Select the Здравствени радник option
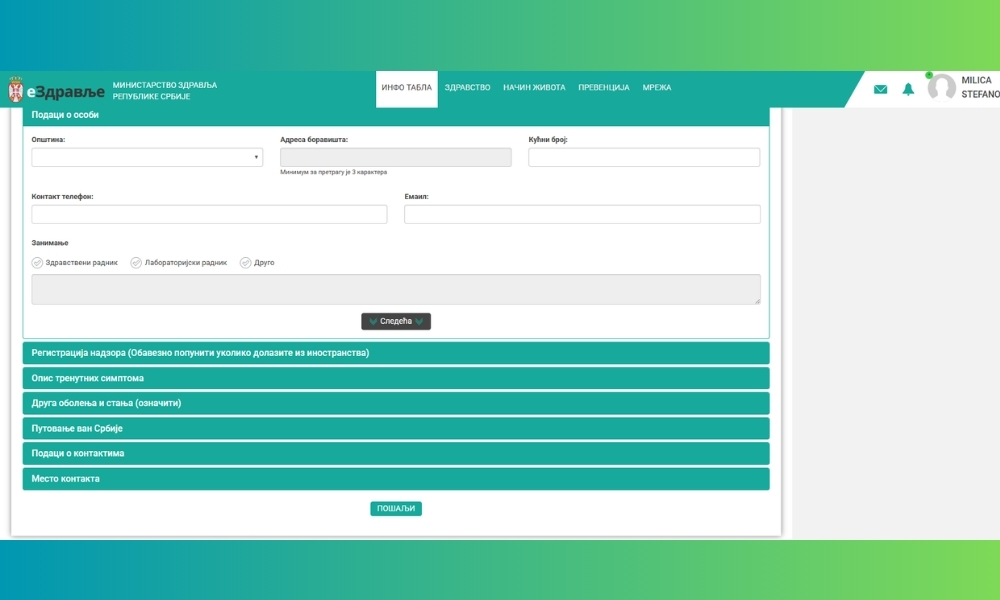Screen dimensions: 1000x600 (x=38, y=263)
